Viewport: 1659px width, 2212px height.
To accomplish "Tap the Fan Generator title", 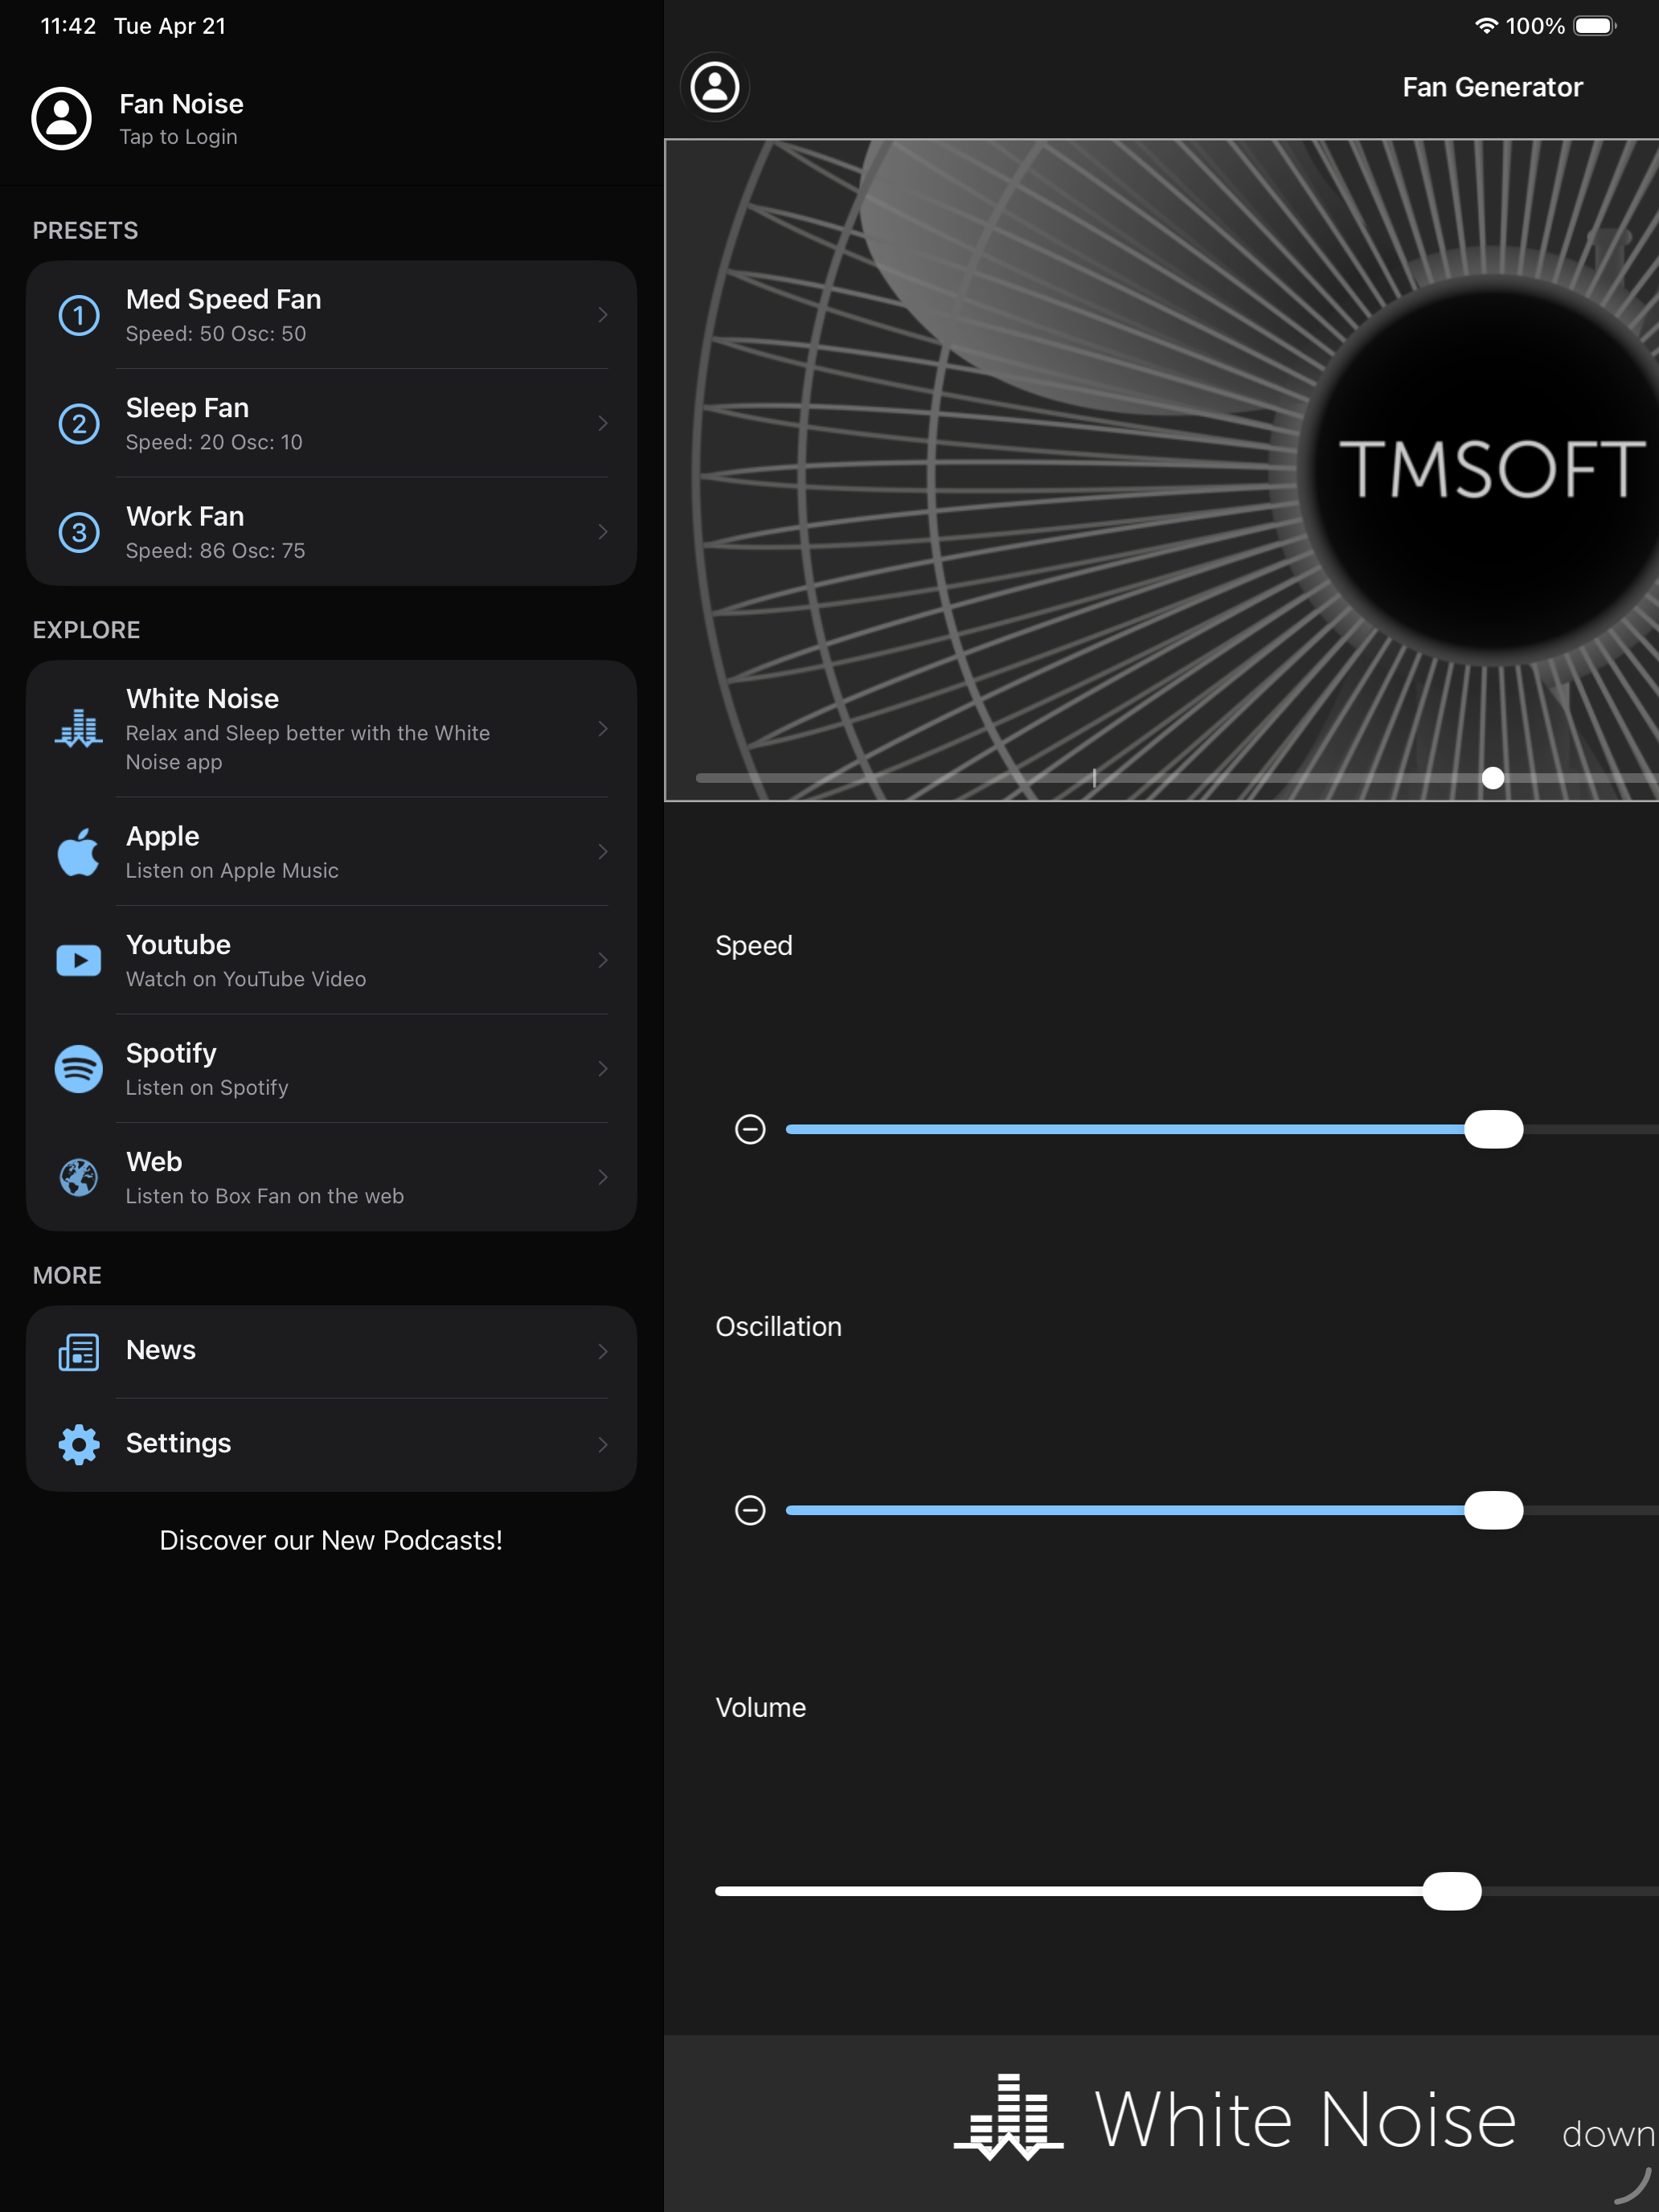I will [1492, 88].
